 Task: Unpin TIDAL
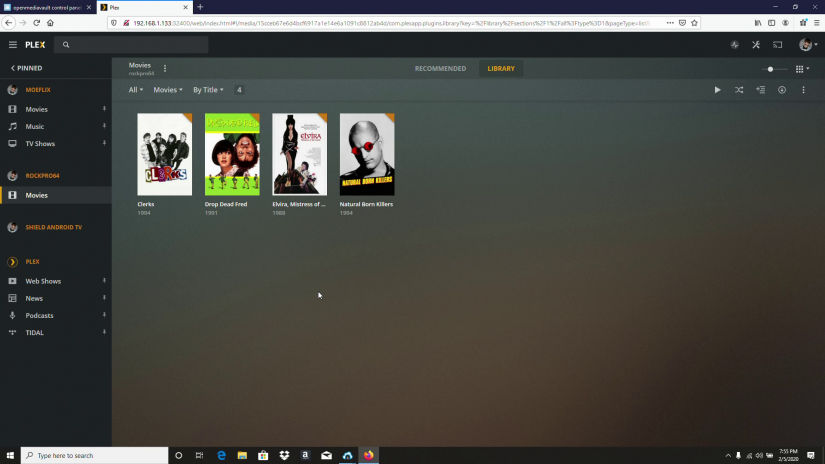[x=104, y=332]
